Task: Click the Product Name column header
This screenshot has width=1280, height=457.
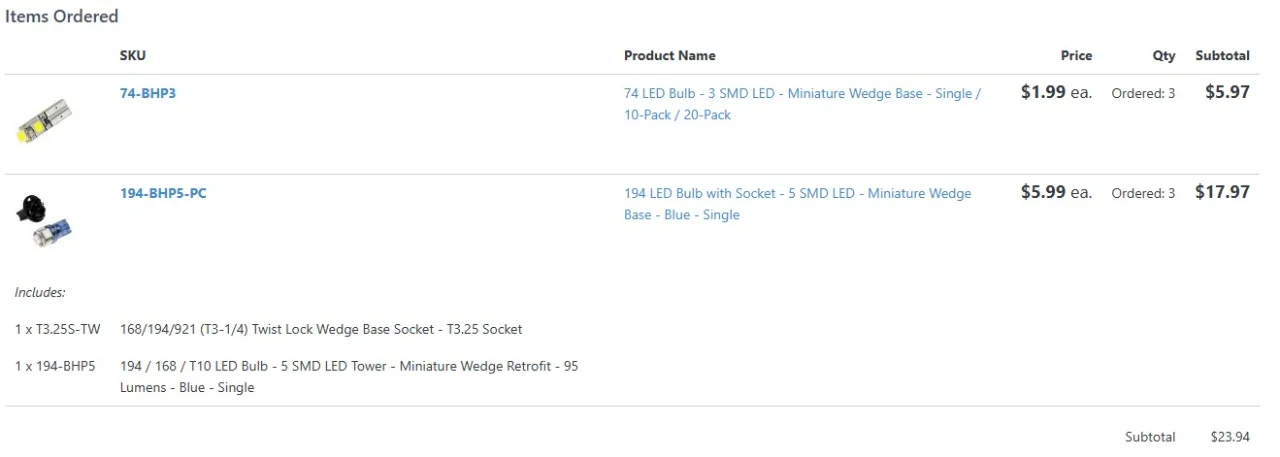Action: (669, 56)
